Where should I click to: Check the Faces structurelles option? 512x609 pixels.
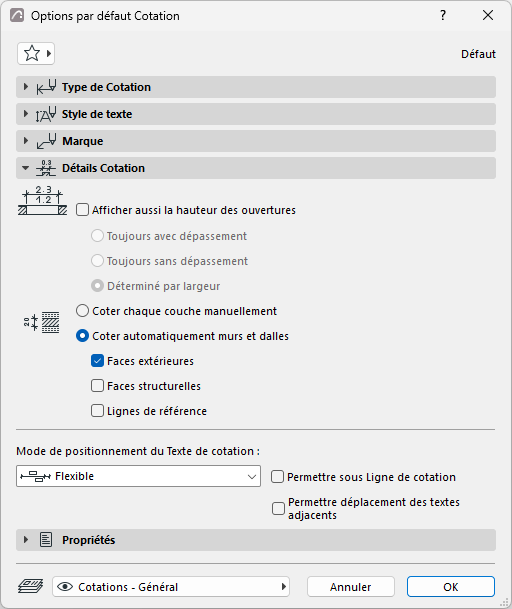(97, 386)
